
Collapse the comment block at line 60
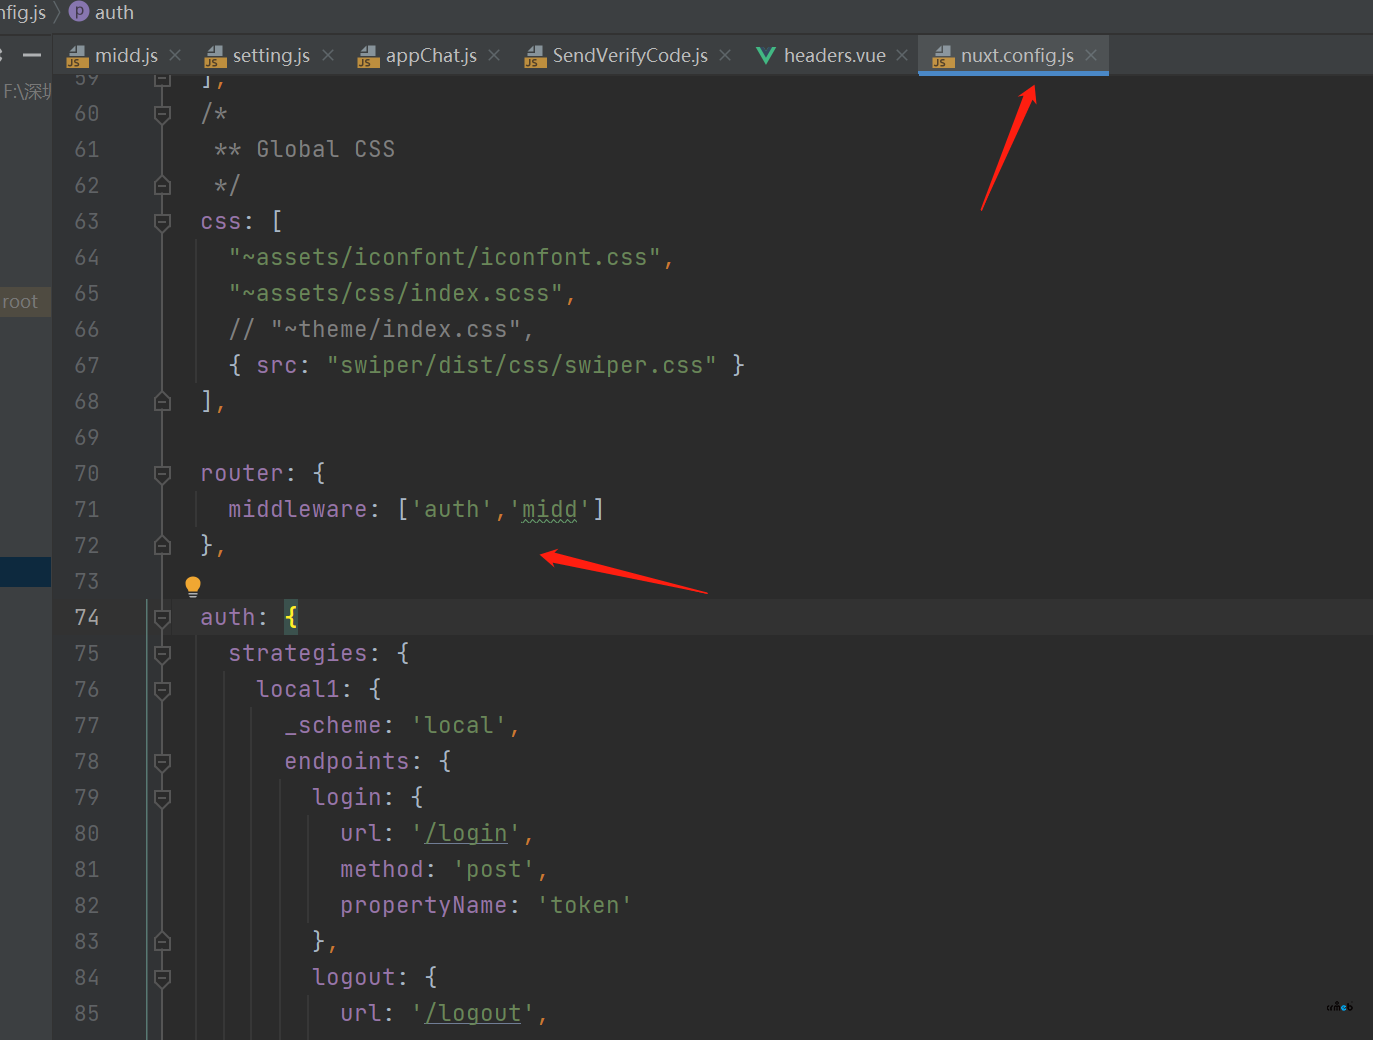162,114
